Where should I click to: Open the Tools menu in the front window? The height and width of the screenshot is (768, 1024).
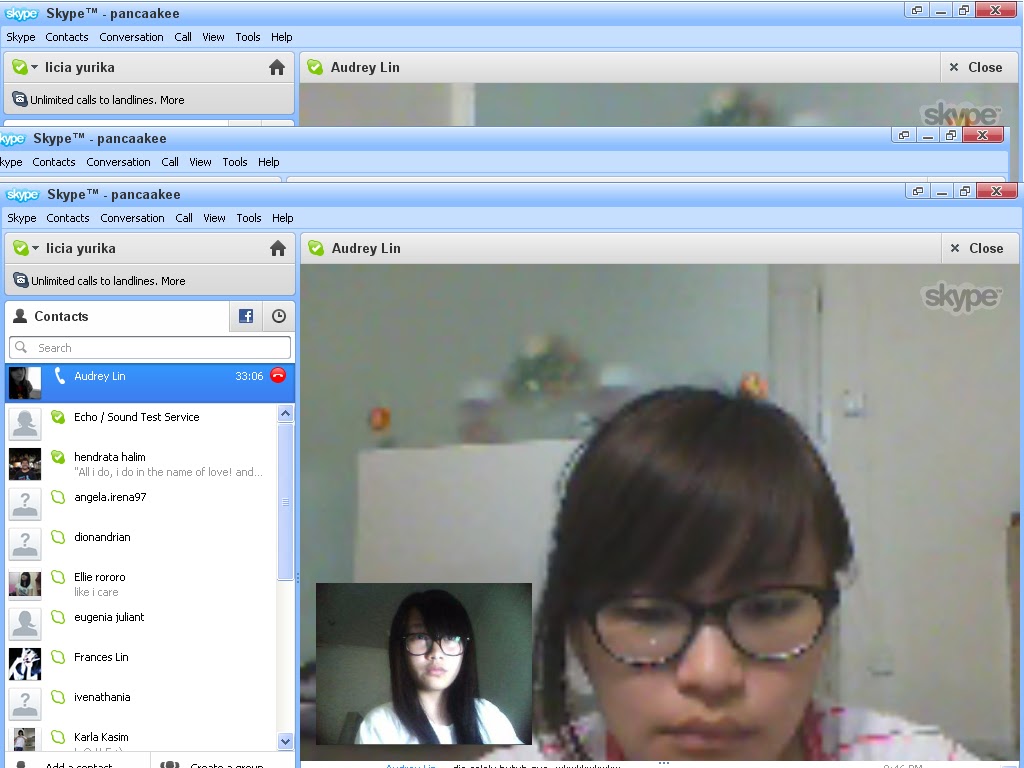coord(249,218)
